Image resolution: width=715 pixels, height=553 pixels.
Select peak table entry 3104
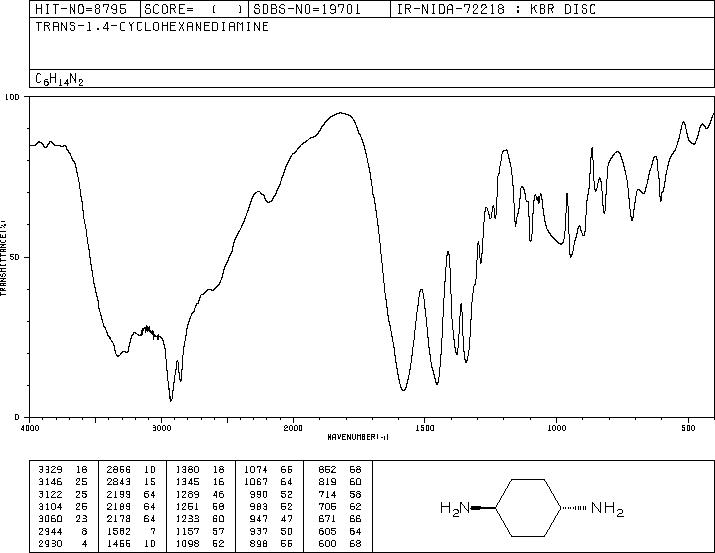click(51, 506)
